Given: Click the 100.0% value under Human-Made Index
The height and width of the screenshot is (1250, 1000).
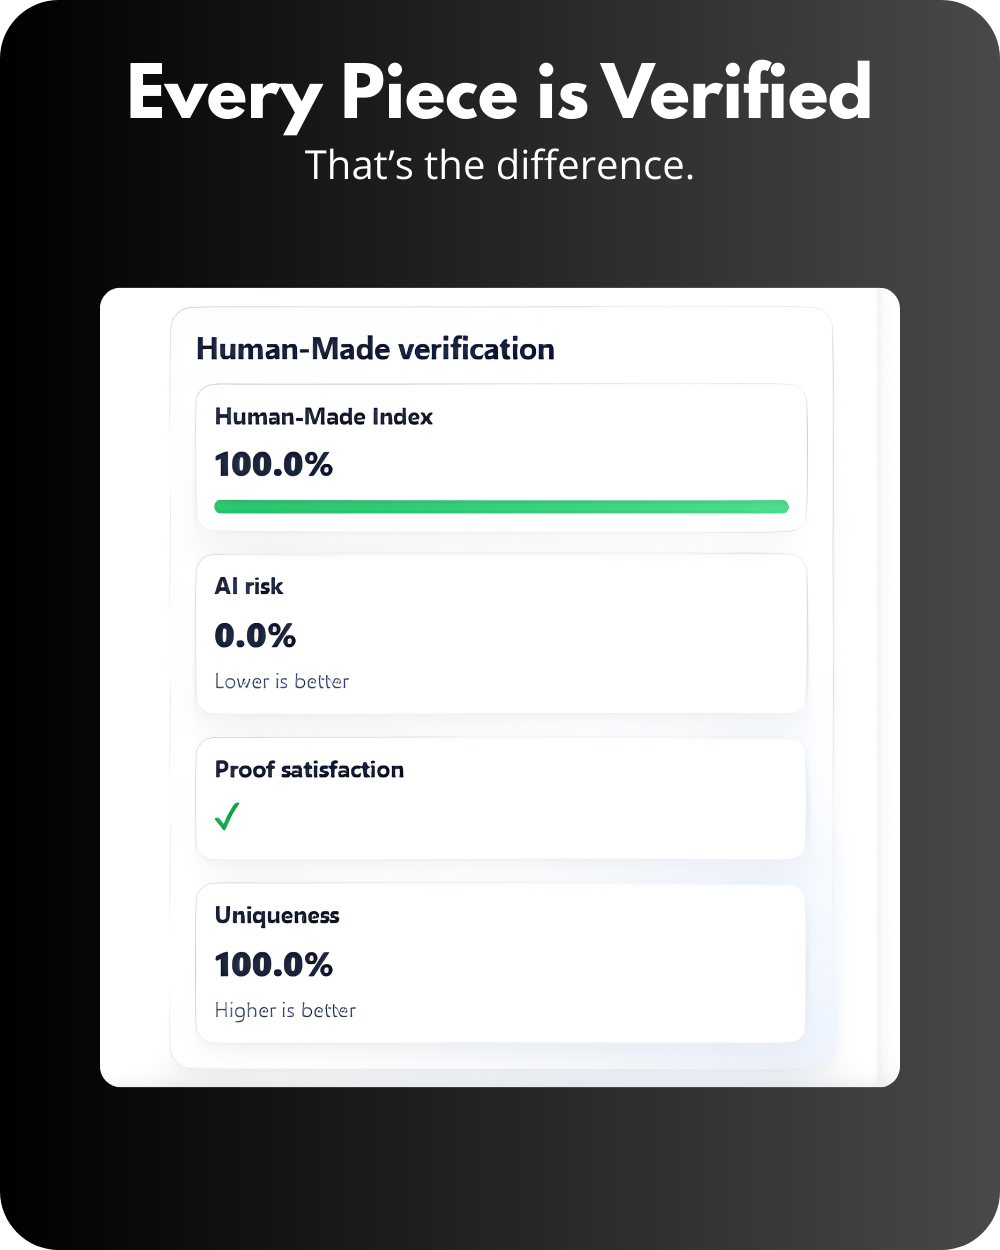Looking at the screenshot, I should coord(273,465).
